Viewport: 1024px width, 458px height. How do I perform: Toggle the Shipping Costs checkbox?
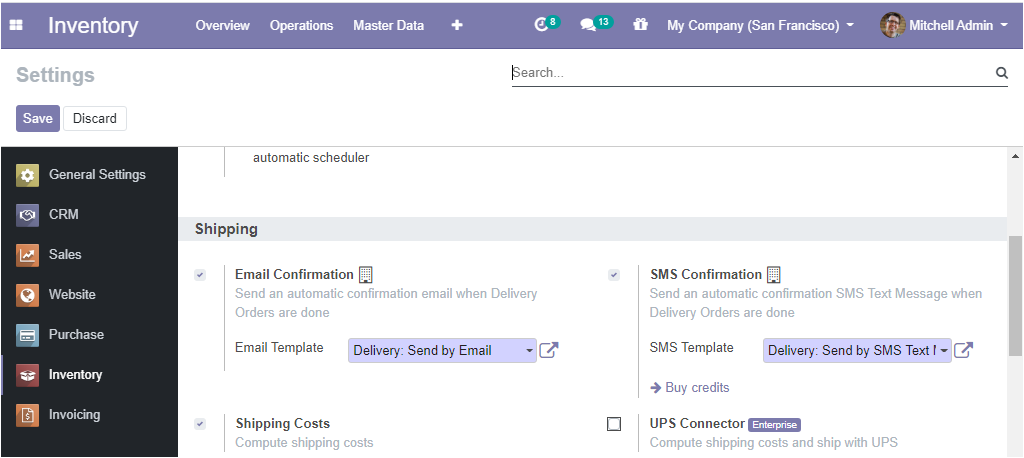pos(200,424)
